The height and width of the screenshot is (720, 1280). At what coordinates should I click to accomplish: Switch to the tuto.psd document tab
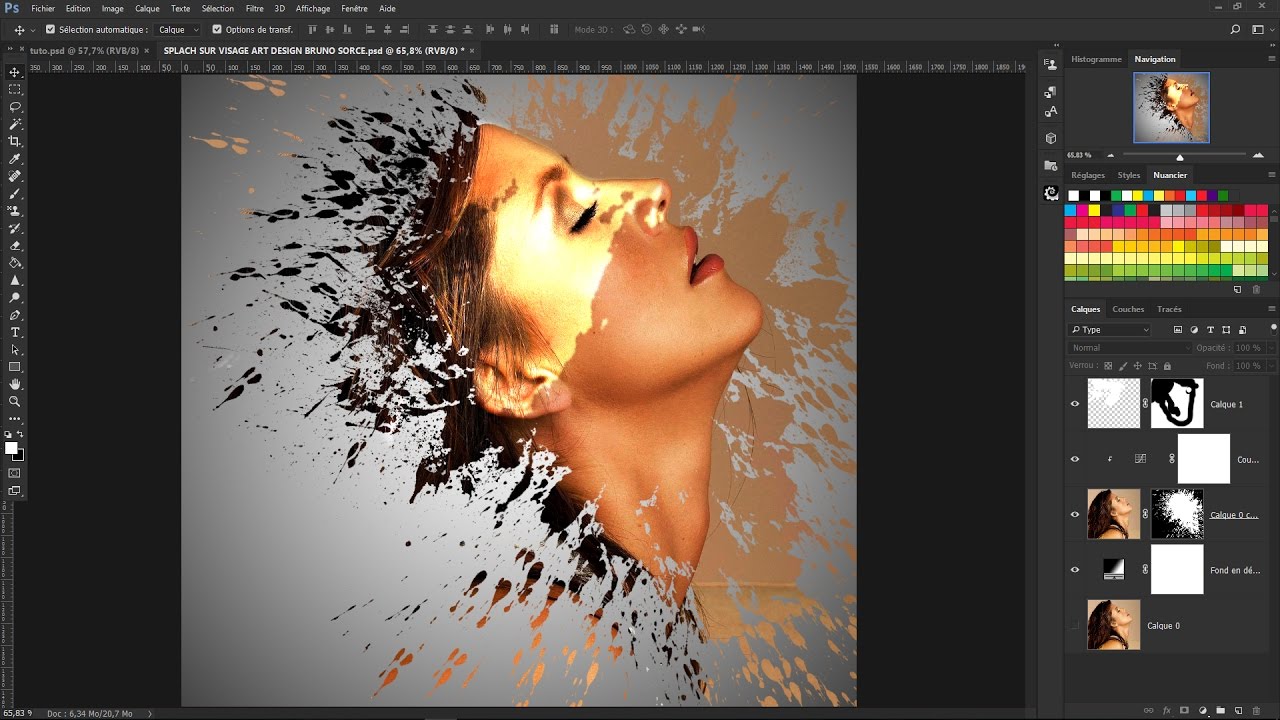click(x=86, y=50)
